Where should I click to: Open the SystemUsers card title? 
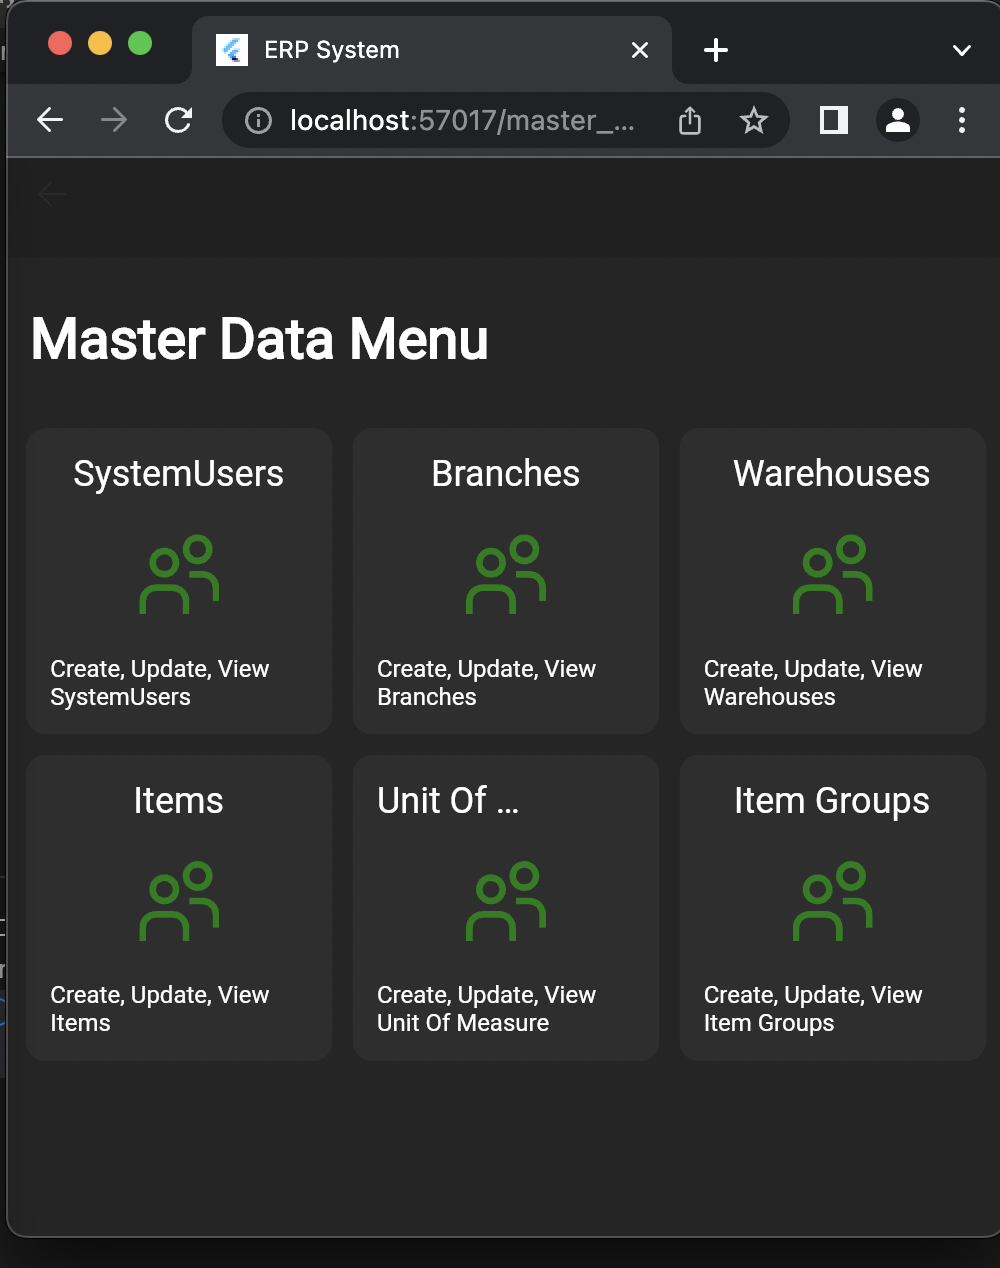[179, 474]
